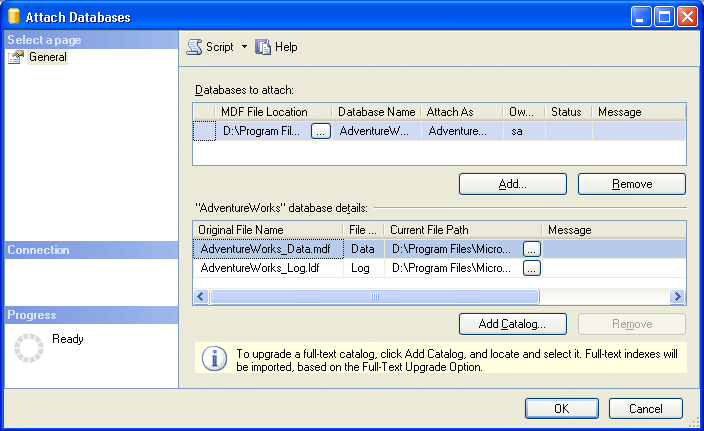This screenshot has width=704, height=431.
Task: Click the Add... database button
Action: pos(512,184)
